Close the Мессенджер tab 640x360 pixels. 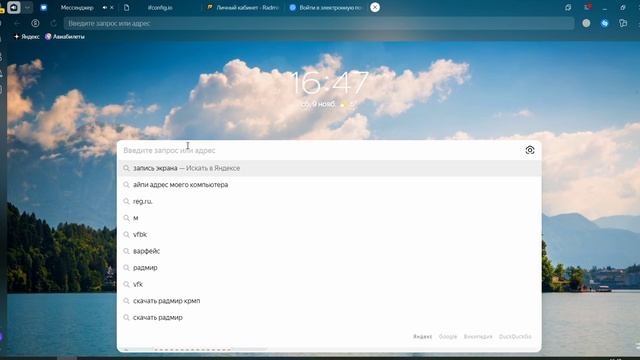(112, 7)
